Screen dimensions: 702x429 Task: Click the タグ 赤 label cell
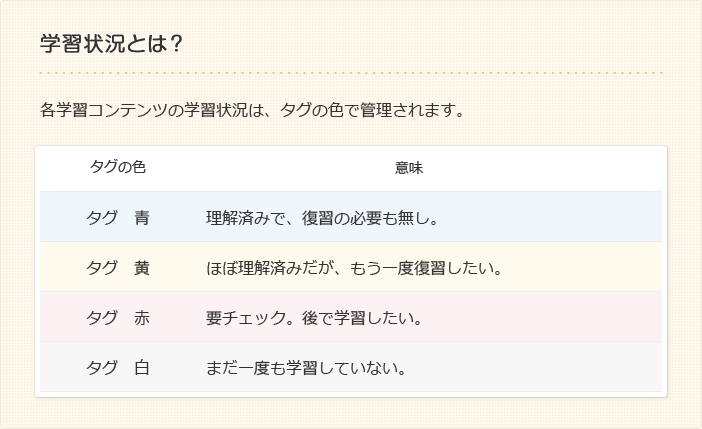[x=118, y=318]
